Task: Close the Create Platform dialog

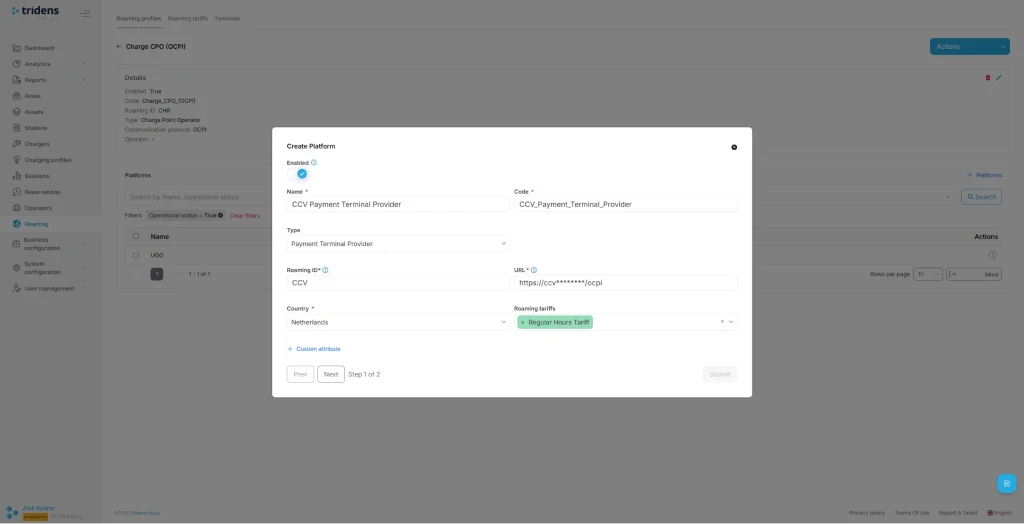Action: tap(734, 147)
